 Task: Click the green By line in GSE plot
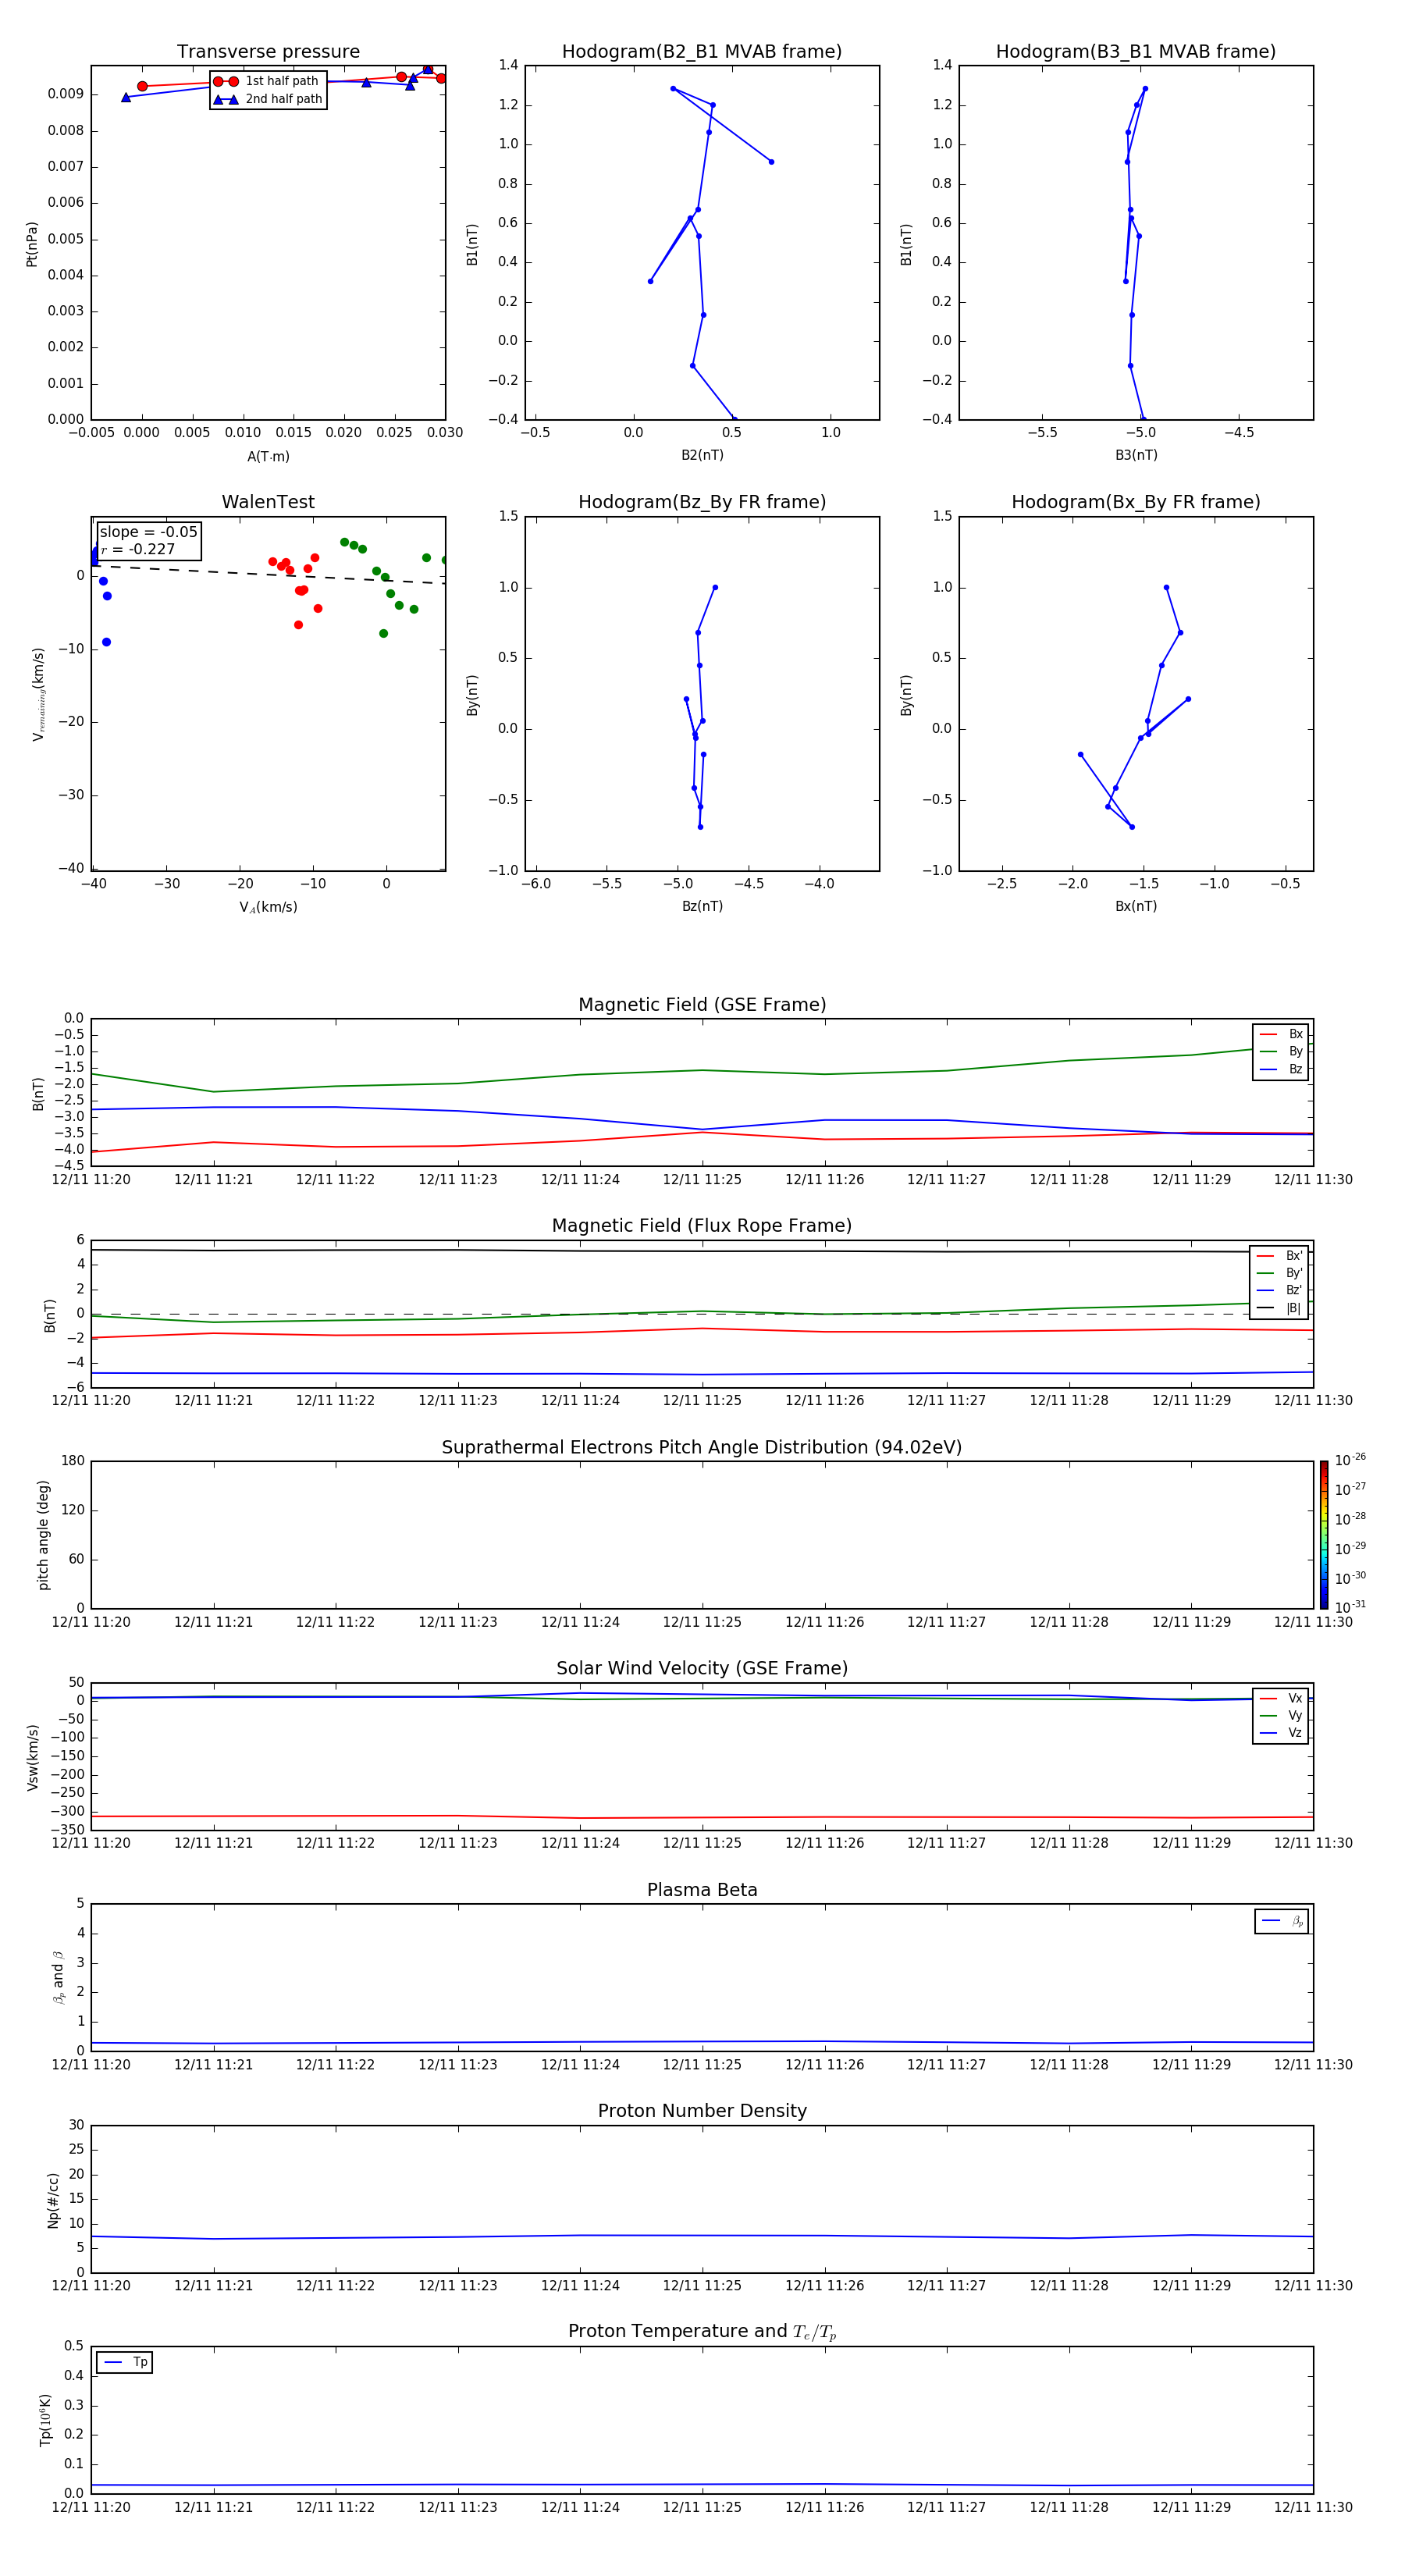[x=702, y=1070]
